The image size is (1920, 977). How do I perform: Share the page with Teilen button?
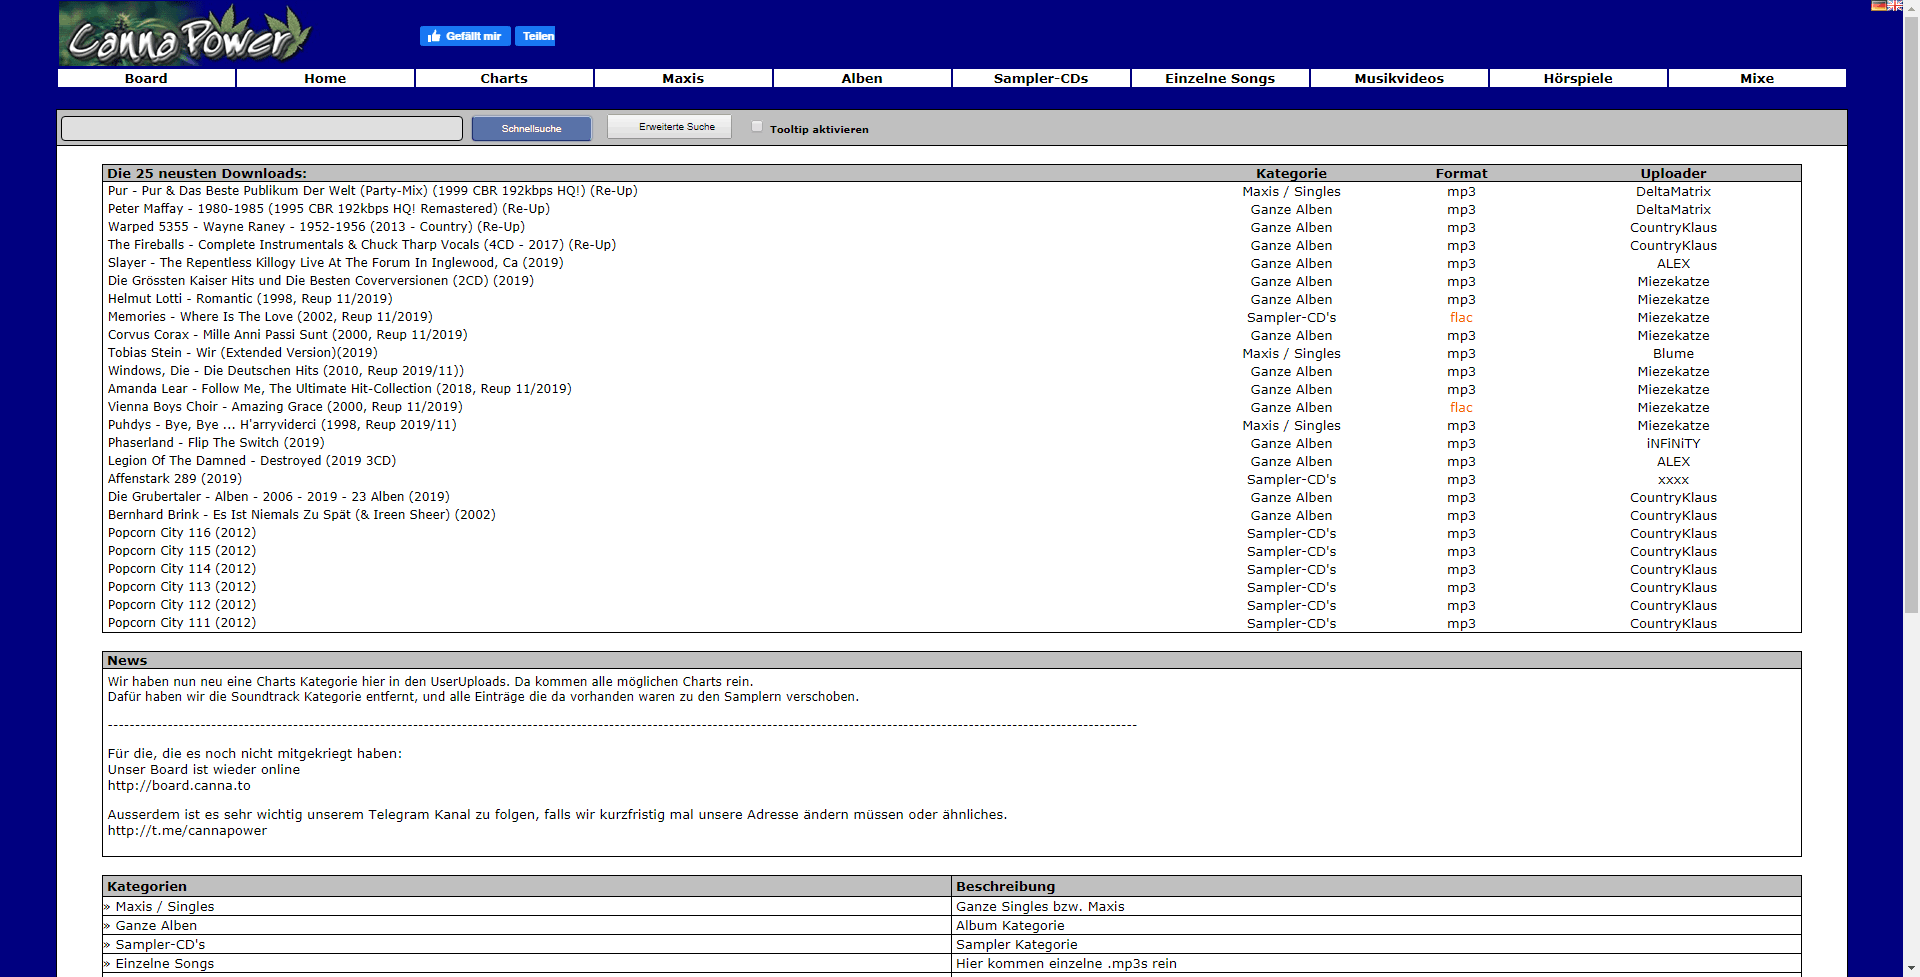pyautogui.click(x=535, y=36)
